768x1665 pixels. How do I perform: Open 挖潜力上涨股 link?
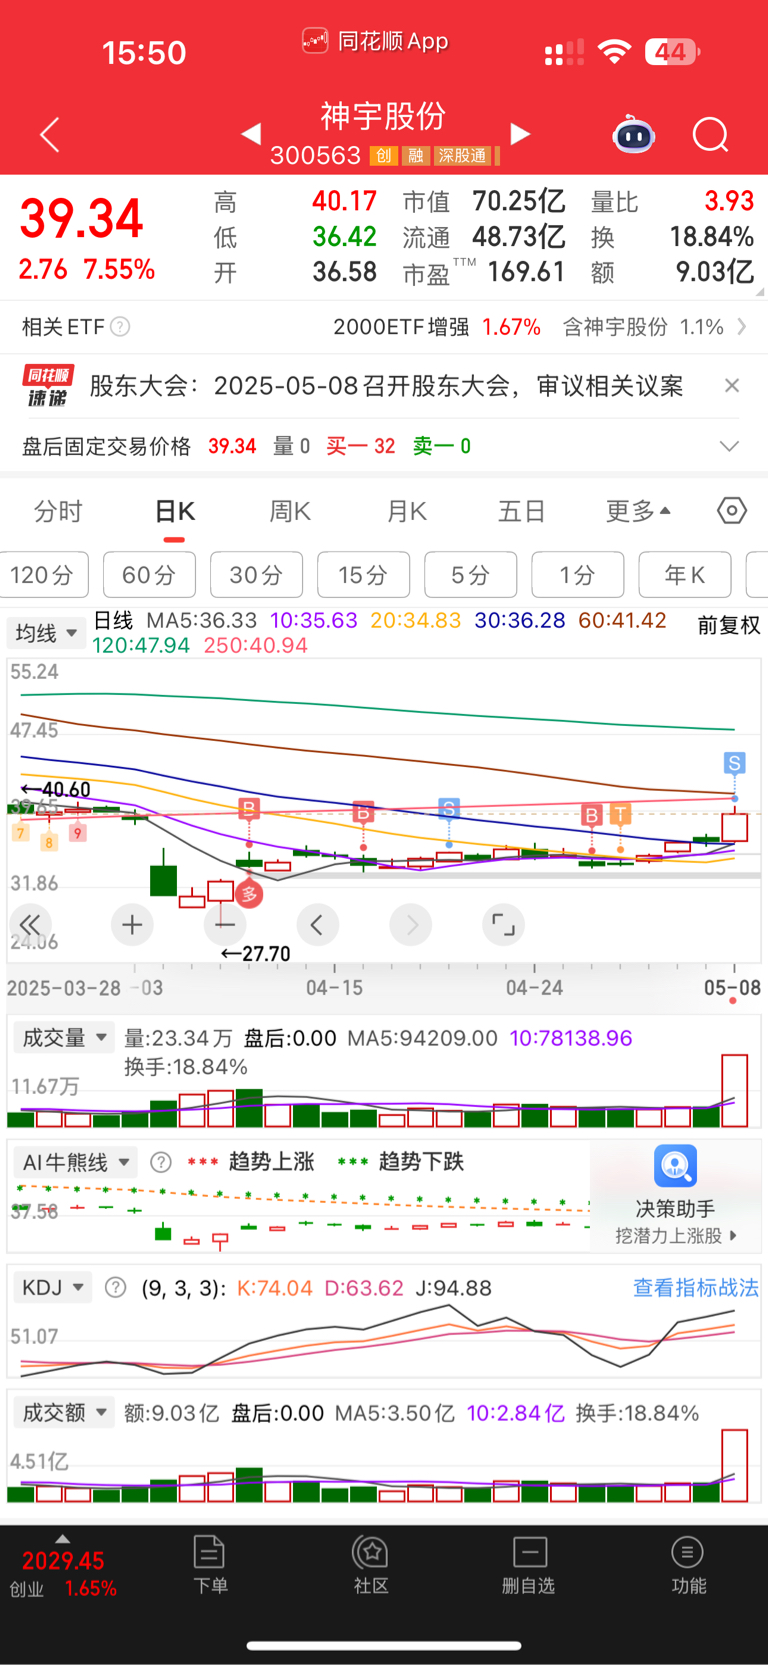coord(676,1235)
